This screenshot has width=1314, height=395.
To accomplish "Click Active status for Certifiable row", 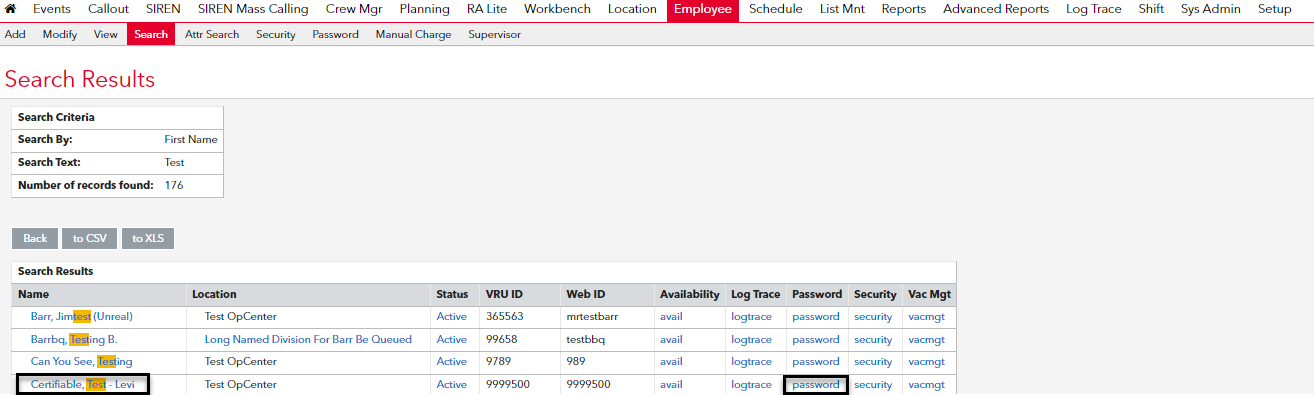I will pyautogui.click(x=452, y=385).
